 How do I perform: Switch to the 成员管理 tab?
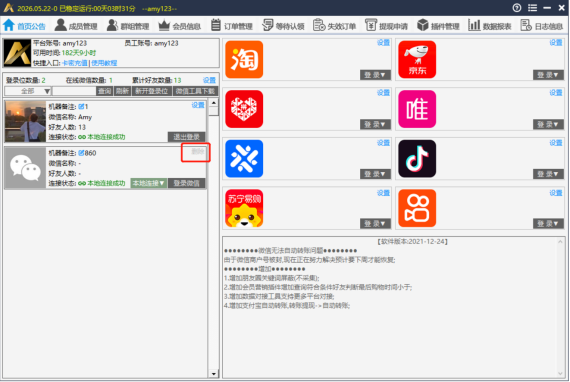click(x=76, y=25)
